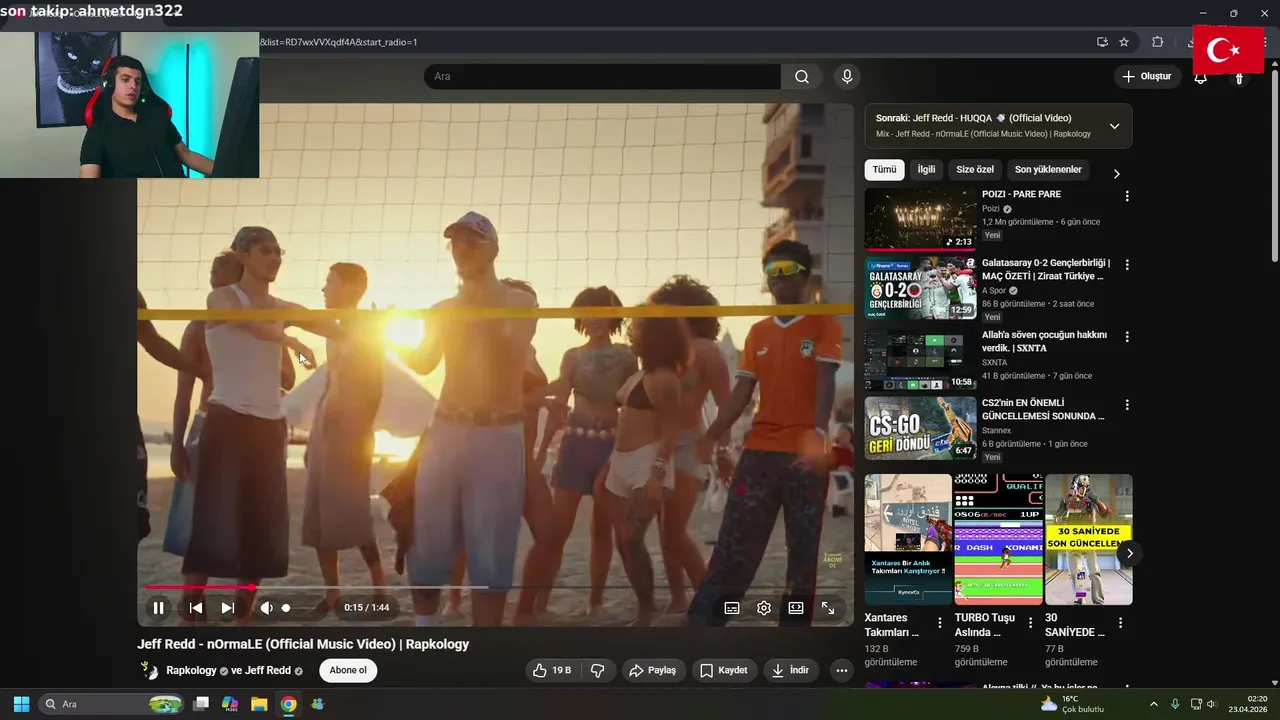The width and height of the screenshot is (1280, 720).
Task: Subscribe with the Abone ol button
Action: point(348,670)
